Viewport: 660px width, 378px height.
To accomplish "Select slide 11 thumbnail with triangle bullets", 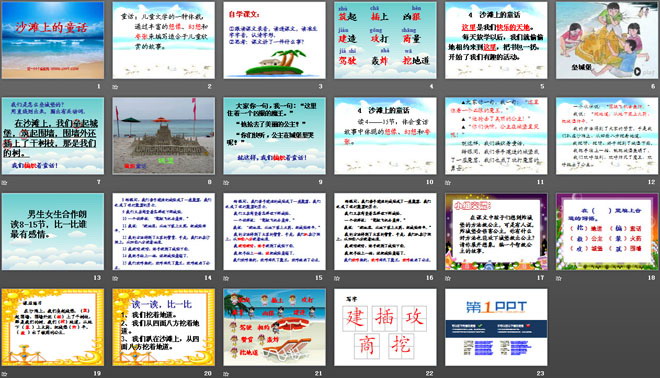I will click(496, 136).
